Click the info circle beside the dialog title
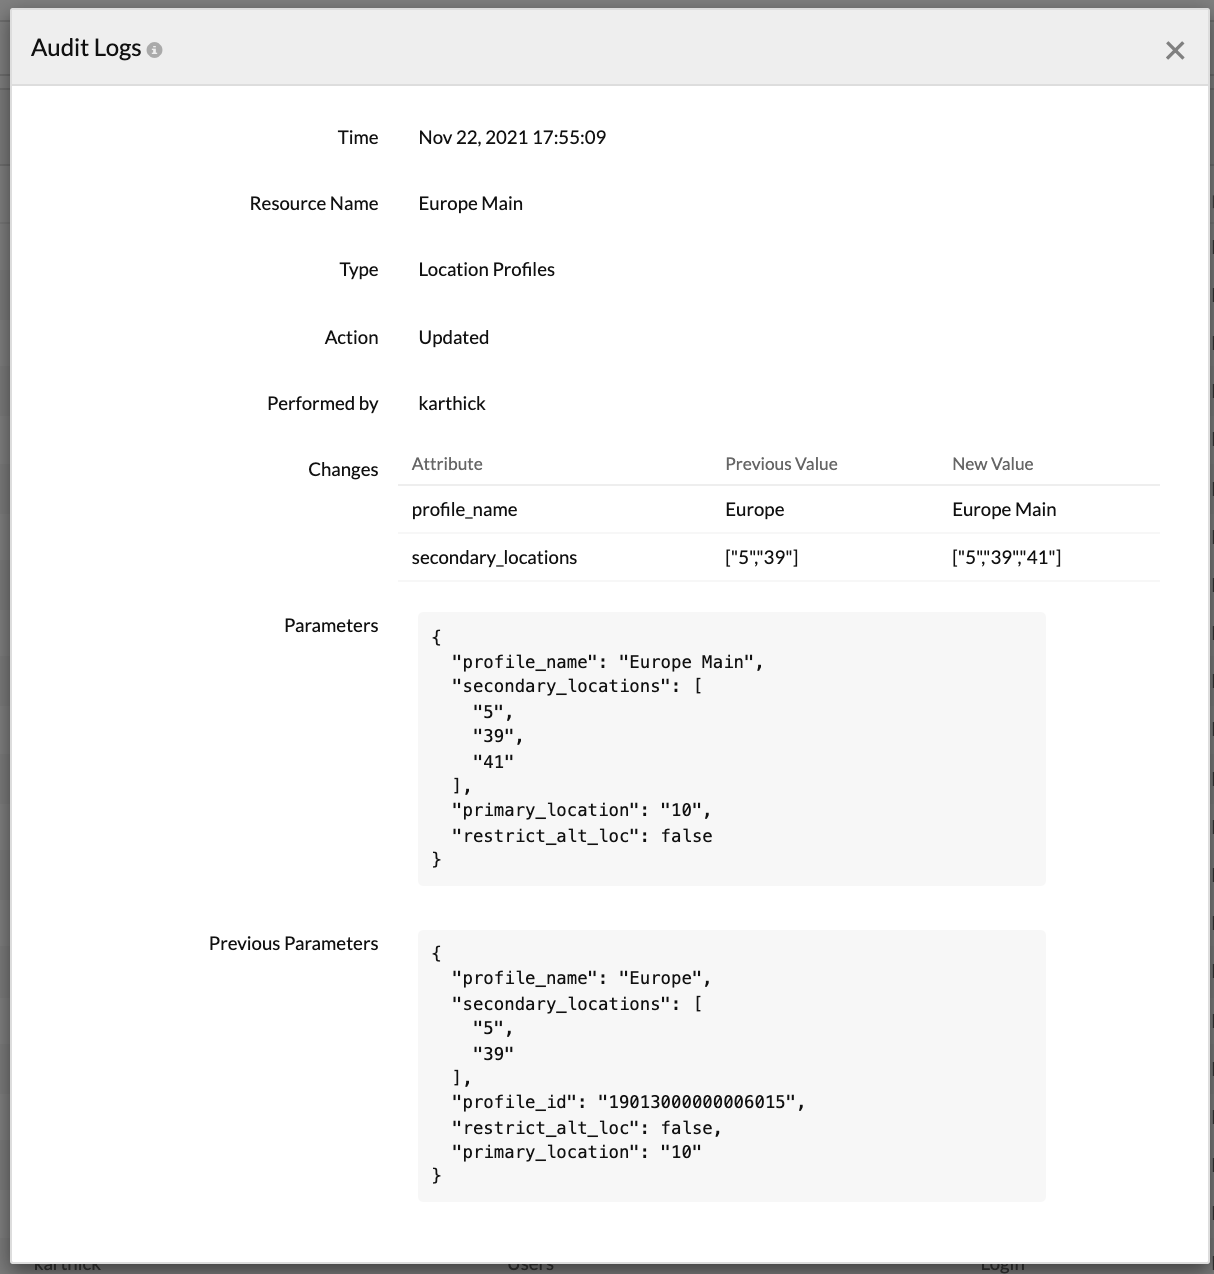Screen dimensions: 1214x1274 [154, 50]
